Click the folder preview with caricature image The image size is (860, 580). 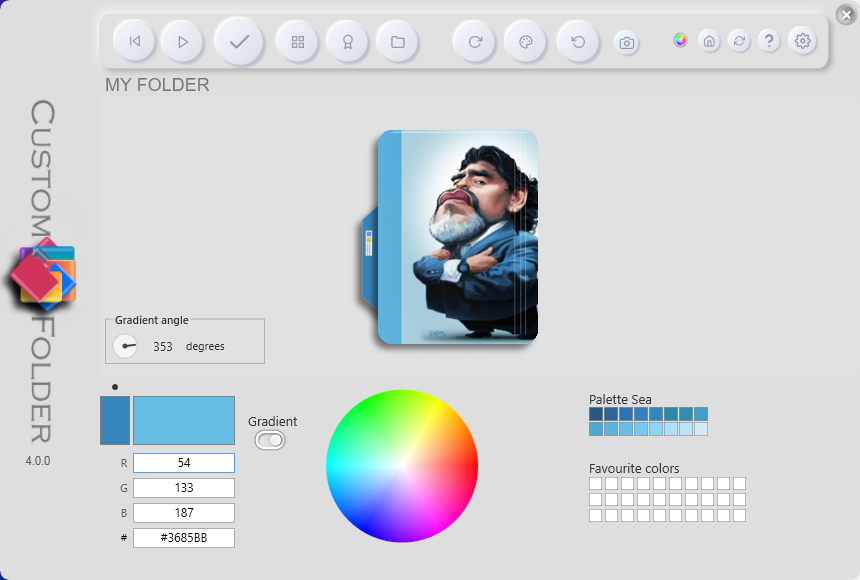point(450,237)
